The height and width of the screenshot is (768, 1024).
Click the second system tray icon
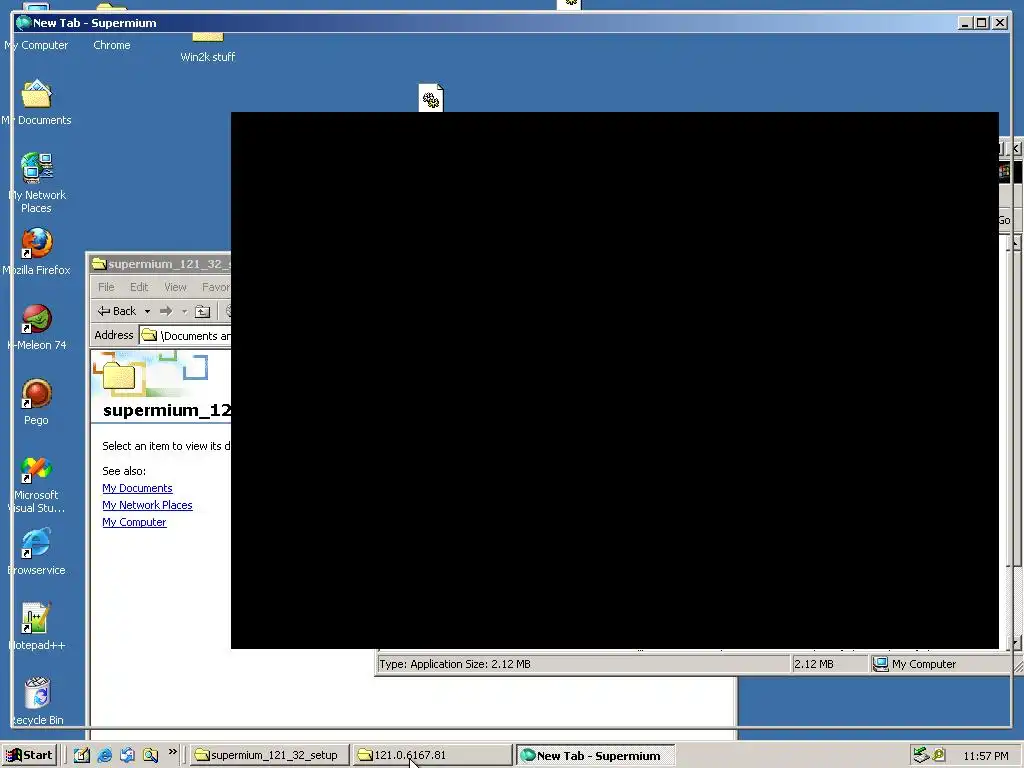coord(939,755)
